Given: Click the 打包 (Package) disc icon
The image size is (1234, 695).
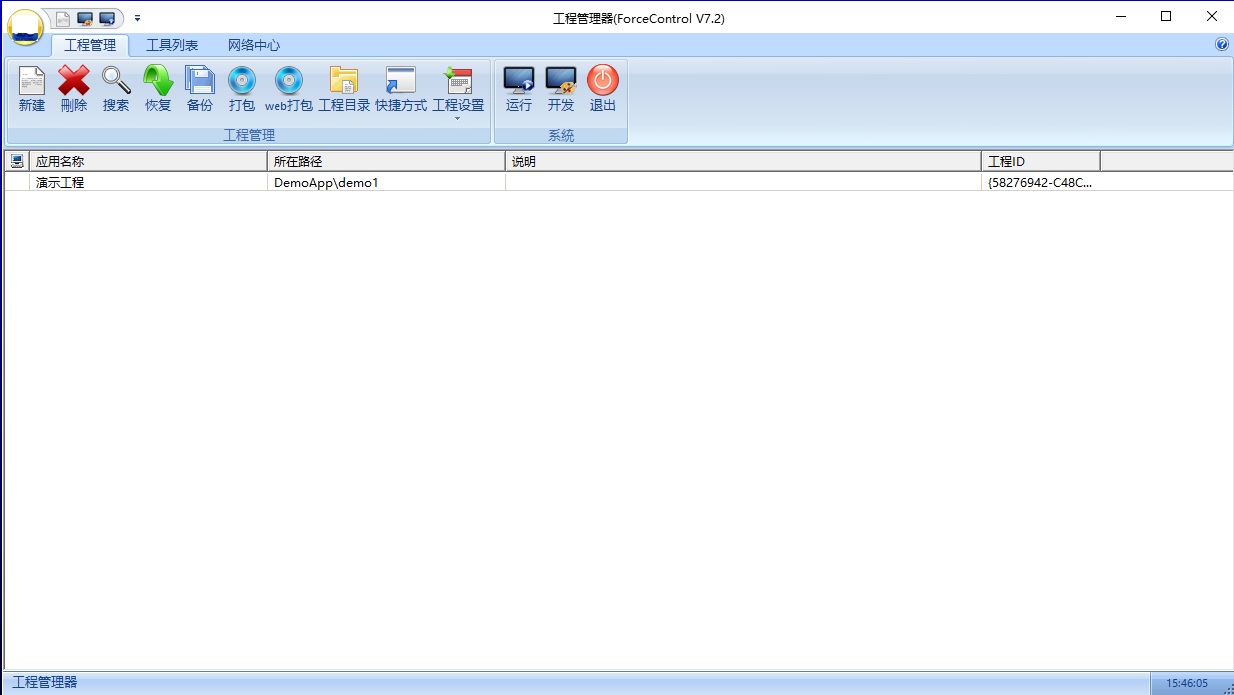Looking at the screenshot, I should coord(242,81).
